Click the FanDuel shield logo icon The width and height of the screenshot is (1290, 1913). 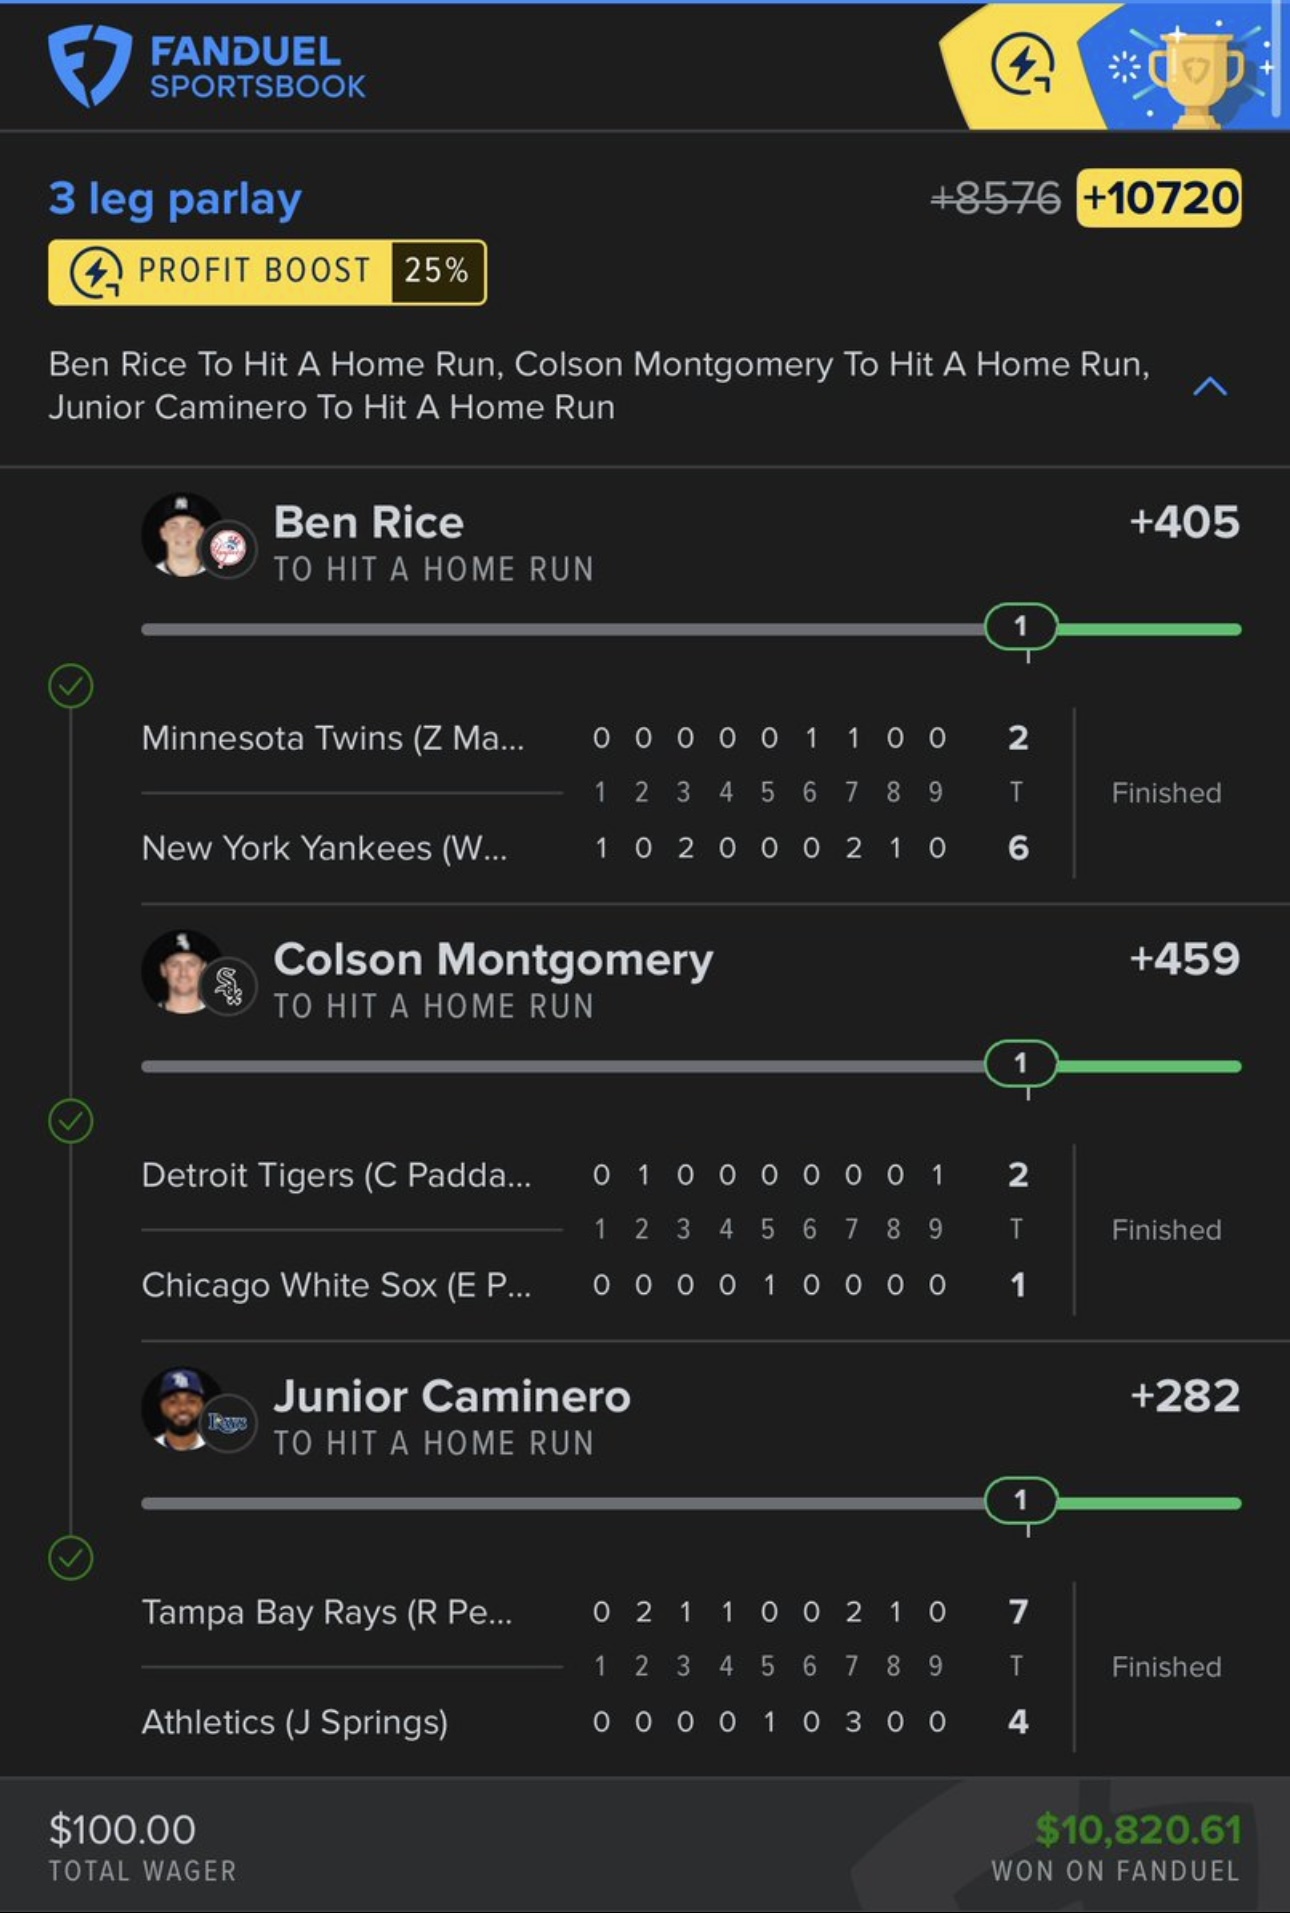(x=88, y=65)
